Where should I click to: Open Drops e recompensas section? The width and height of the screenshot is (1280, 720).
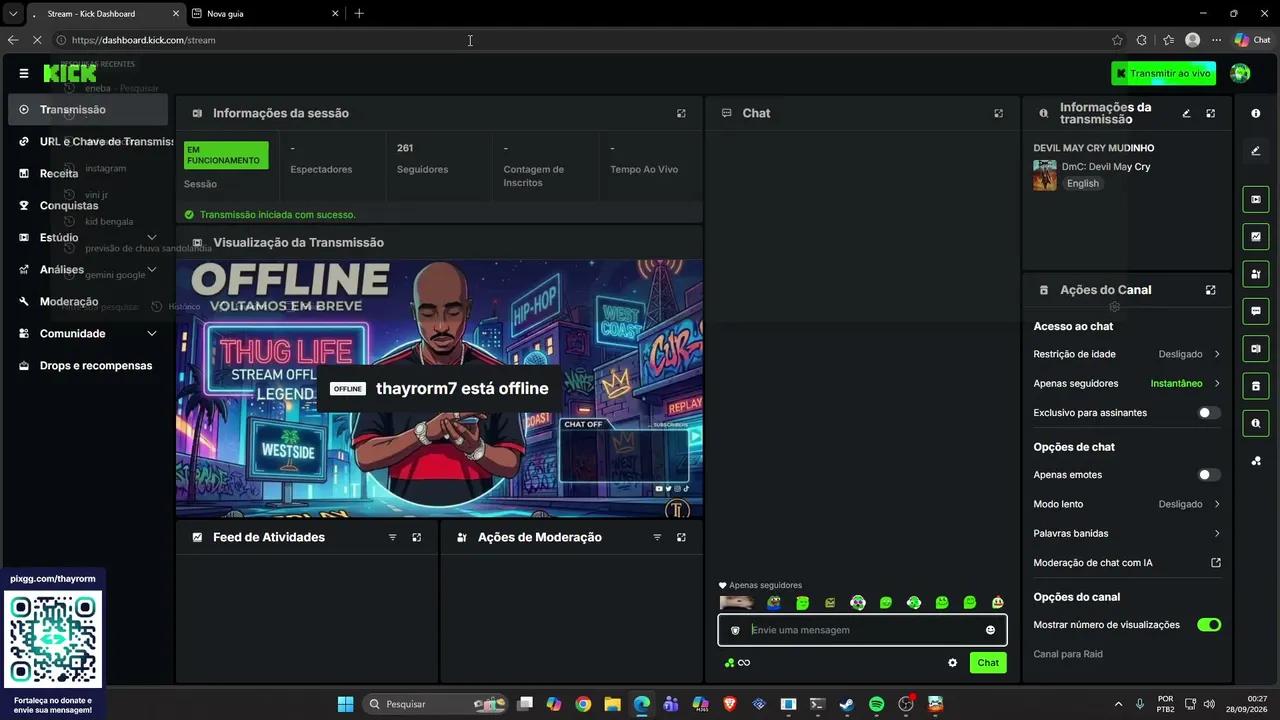click(x=88, y=366)
